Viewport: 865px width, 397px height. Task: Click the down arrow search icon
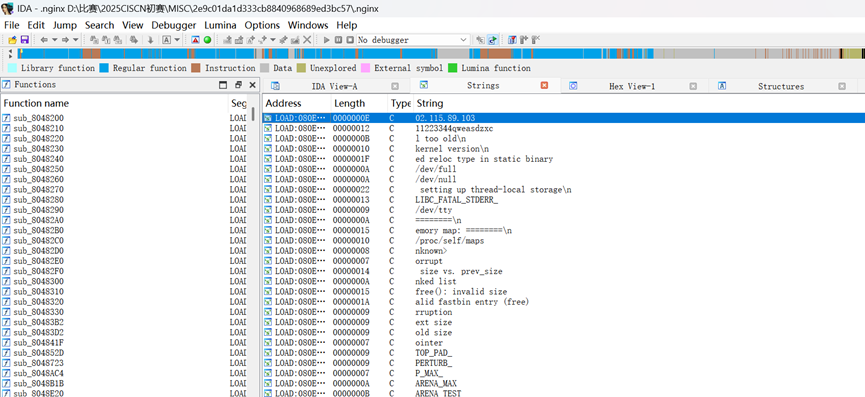tap(150, 40)
